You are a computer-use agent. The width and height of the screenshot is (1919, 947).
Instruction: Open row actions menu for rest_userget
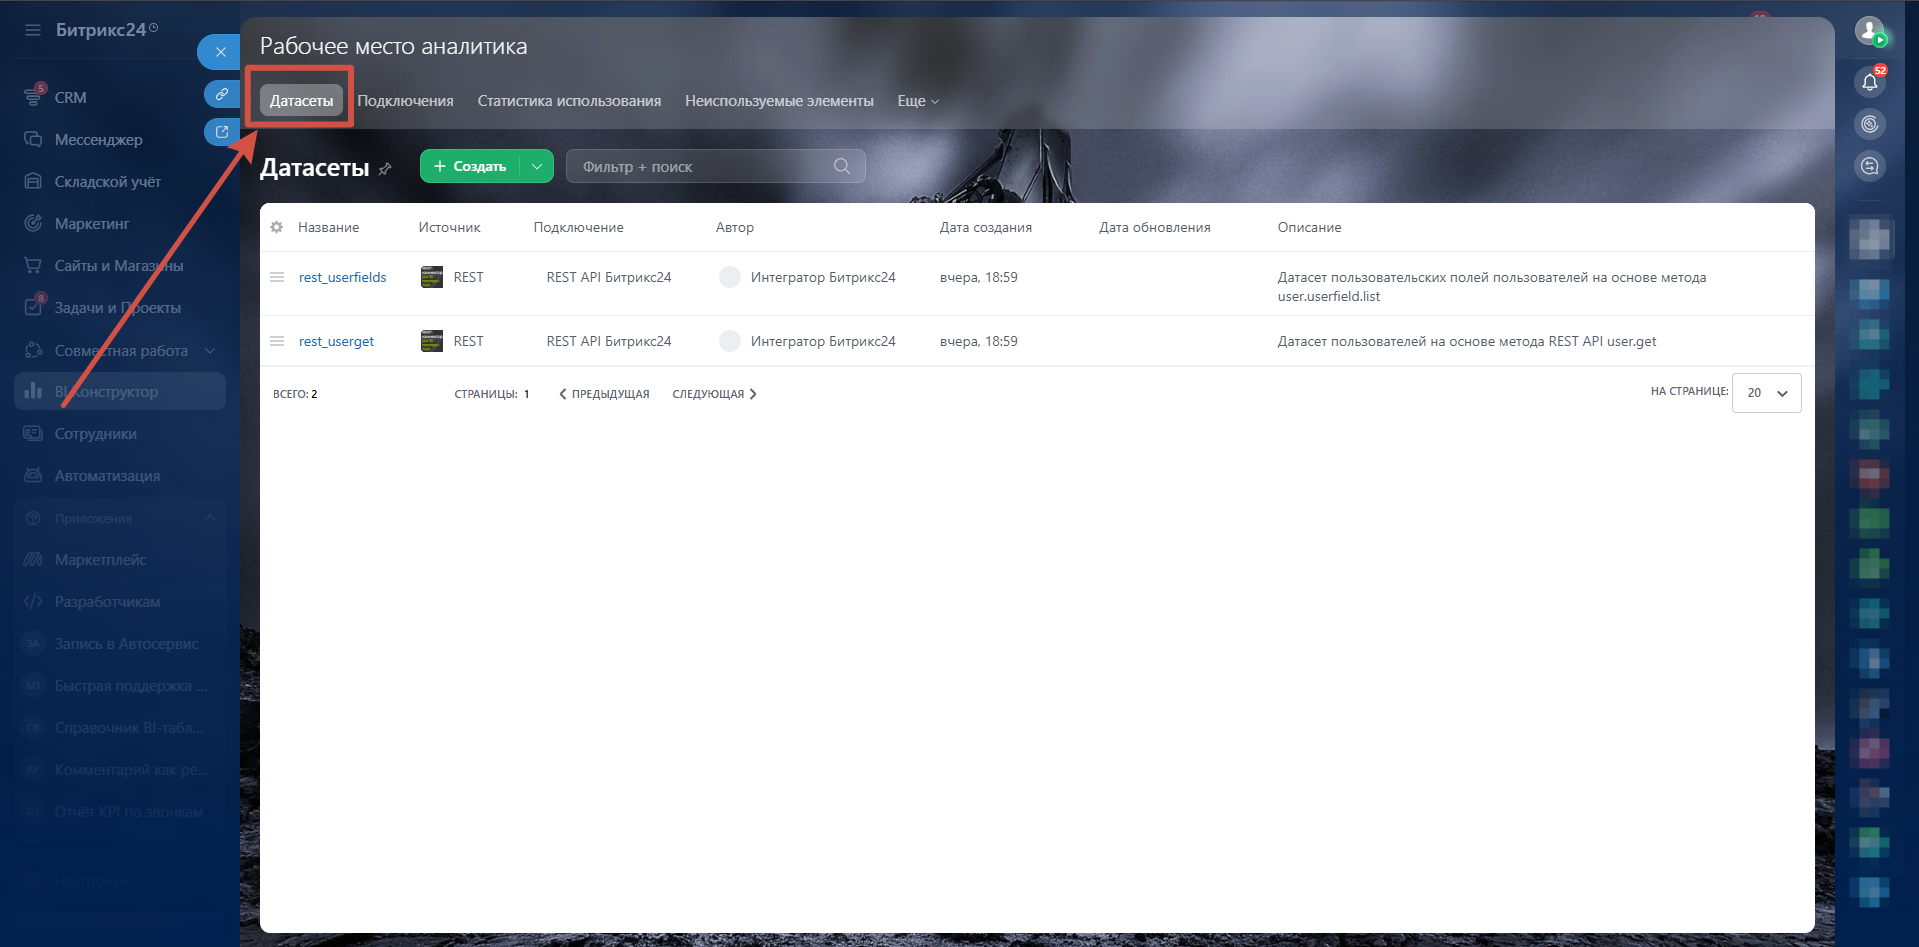(277, 341)
